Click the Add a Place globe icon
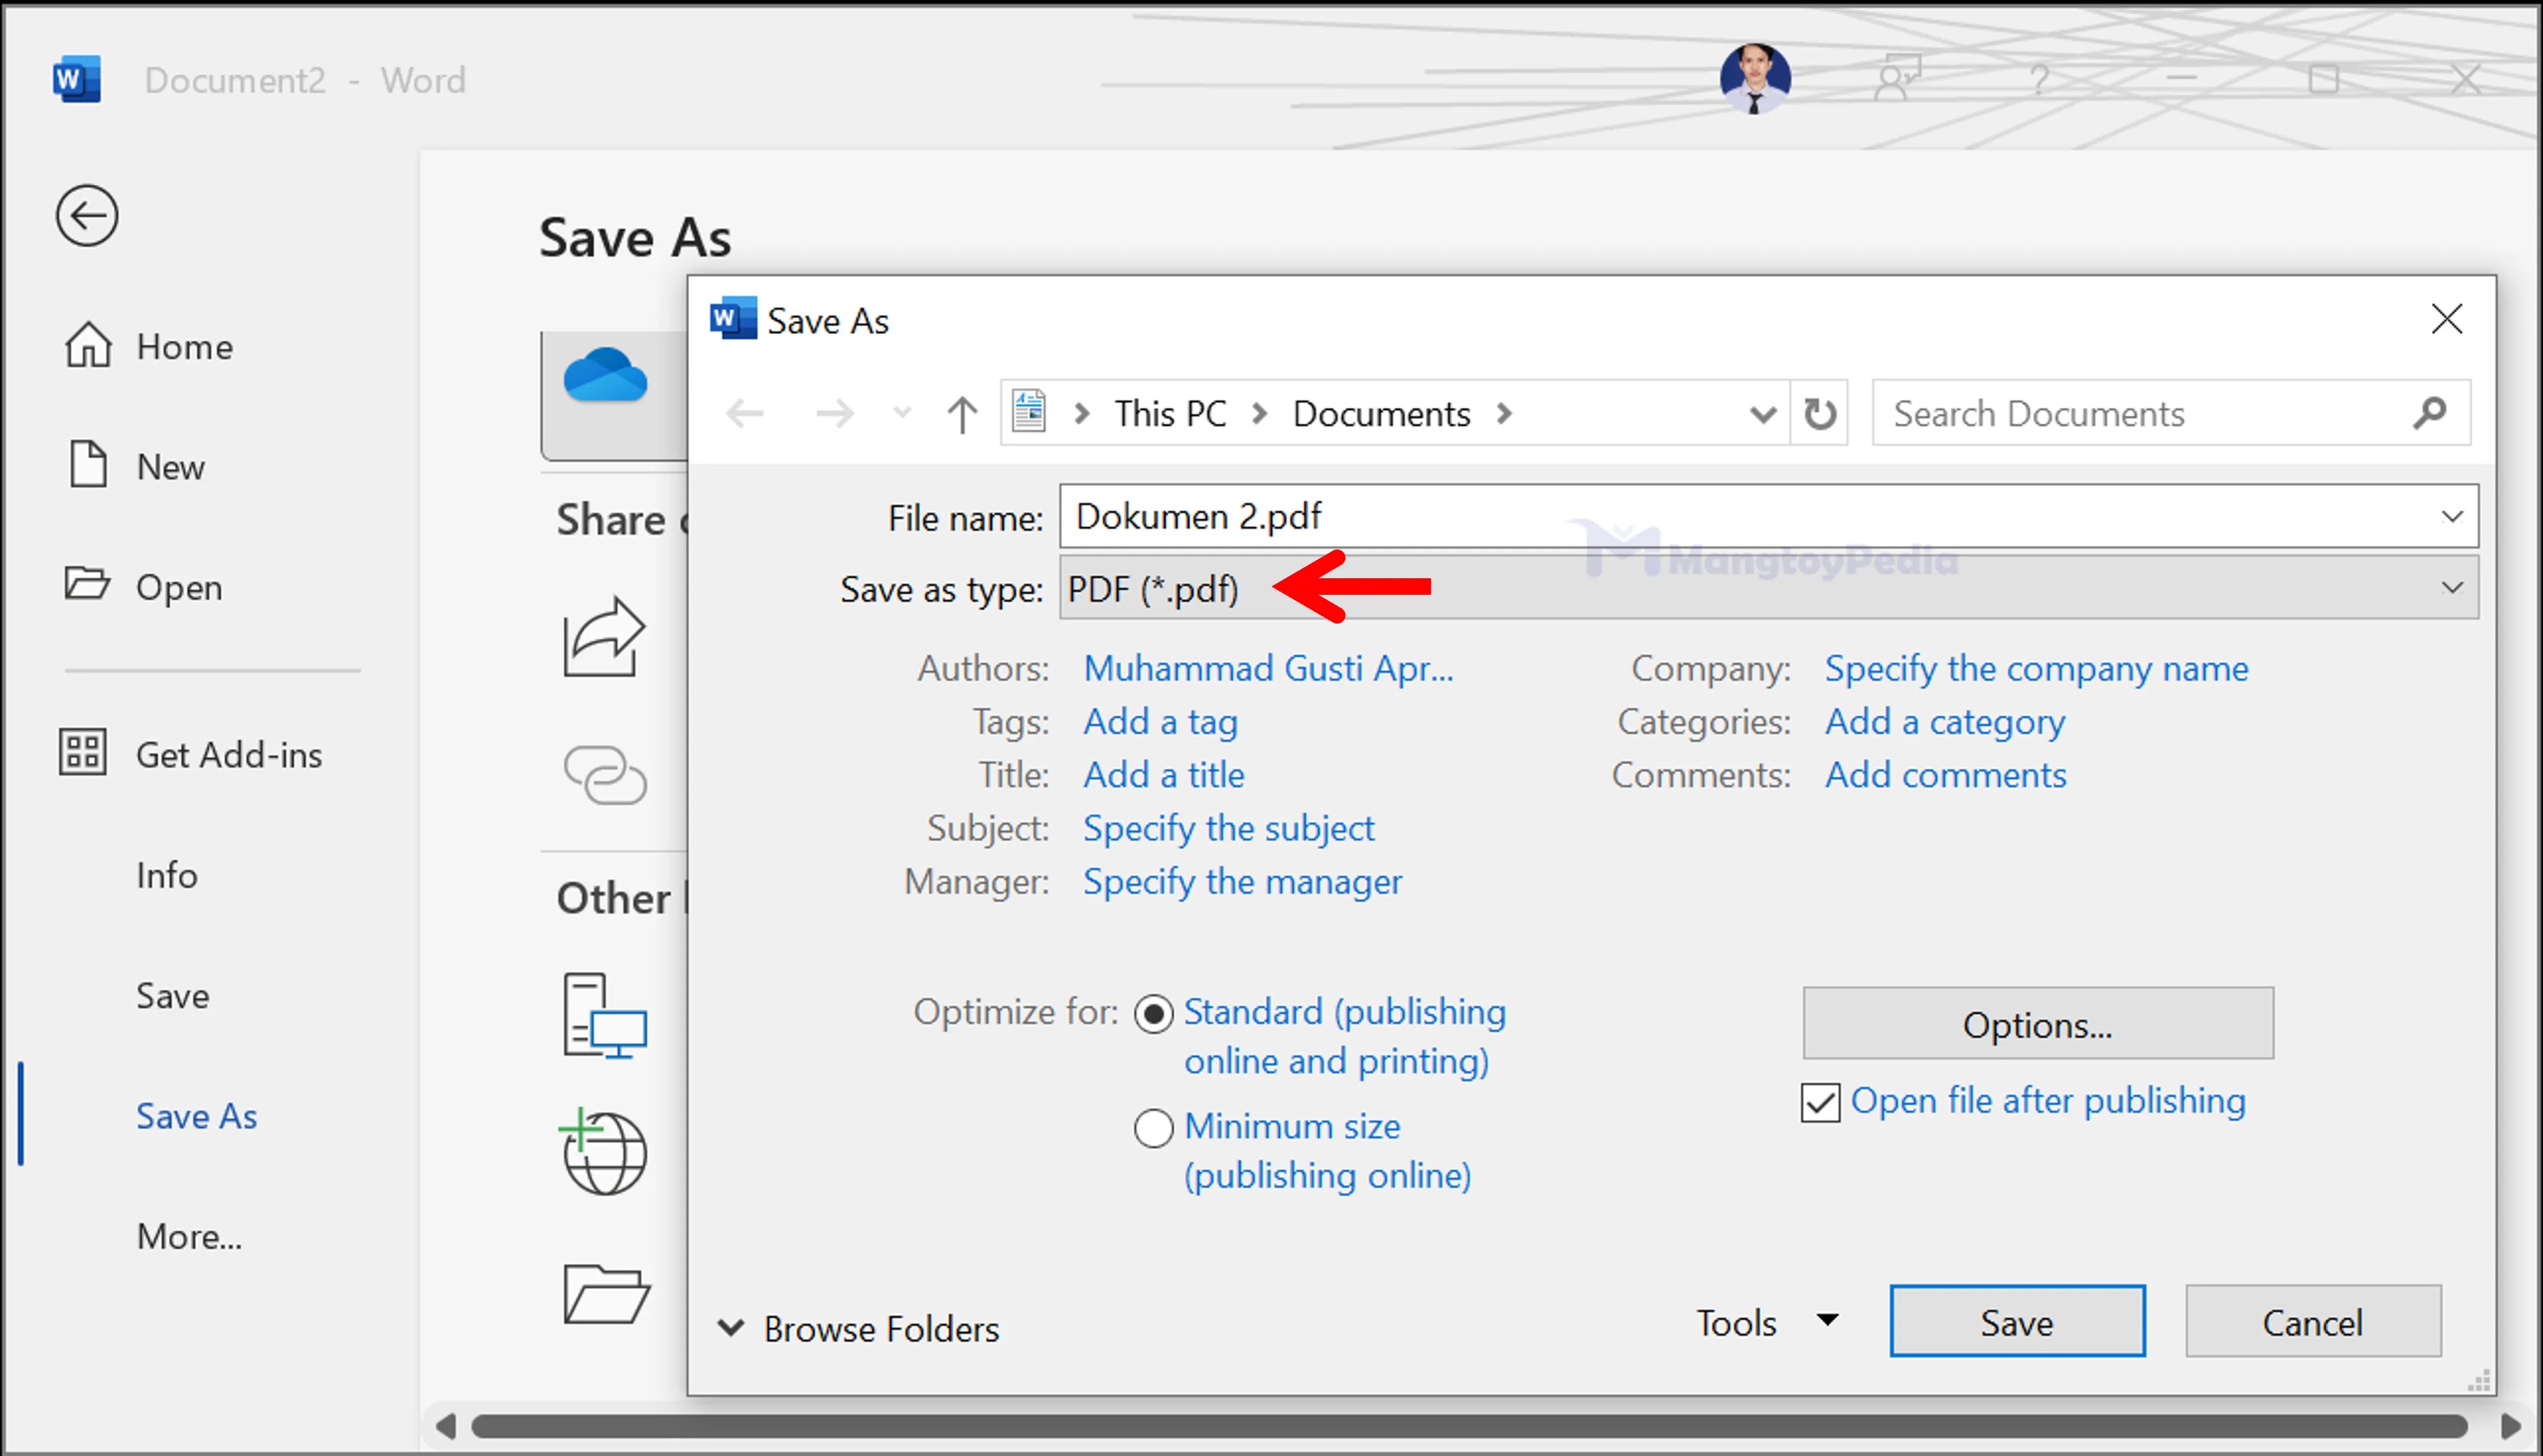 (x=604, y=1151)
